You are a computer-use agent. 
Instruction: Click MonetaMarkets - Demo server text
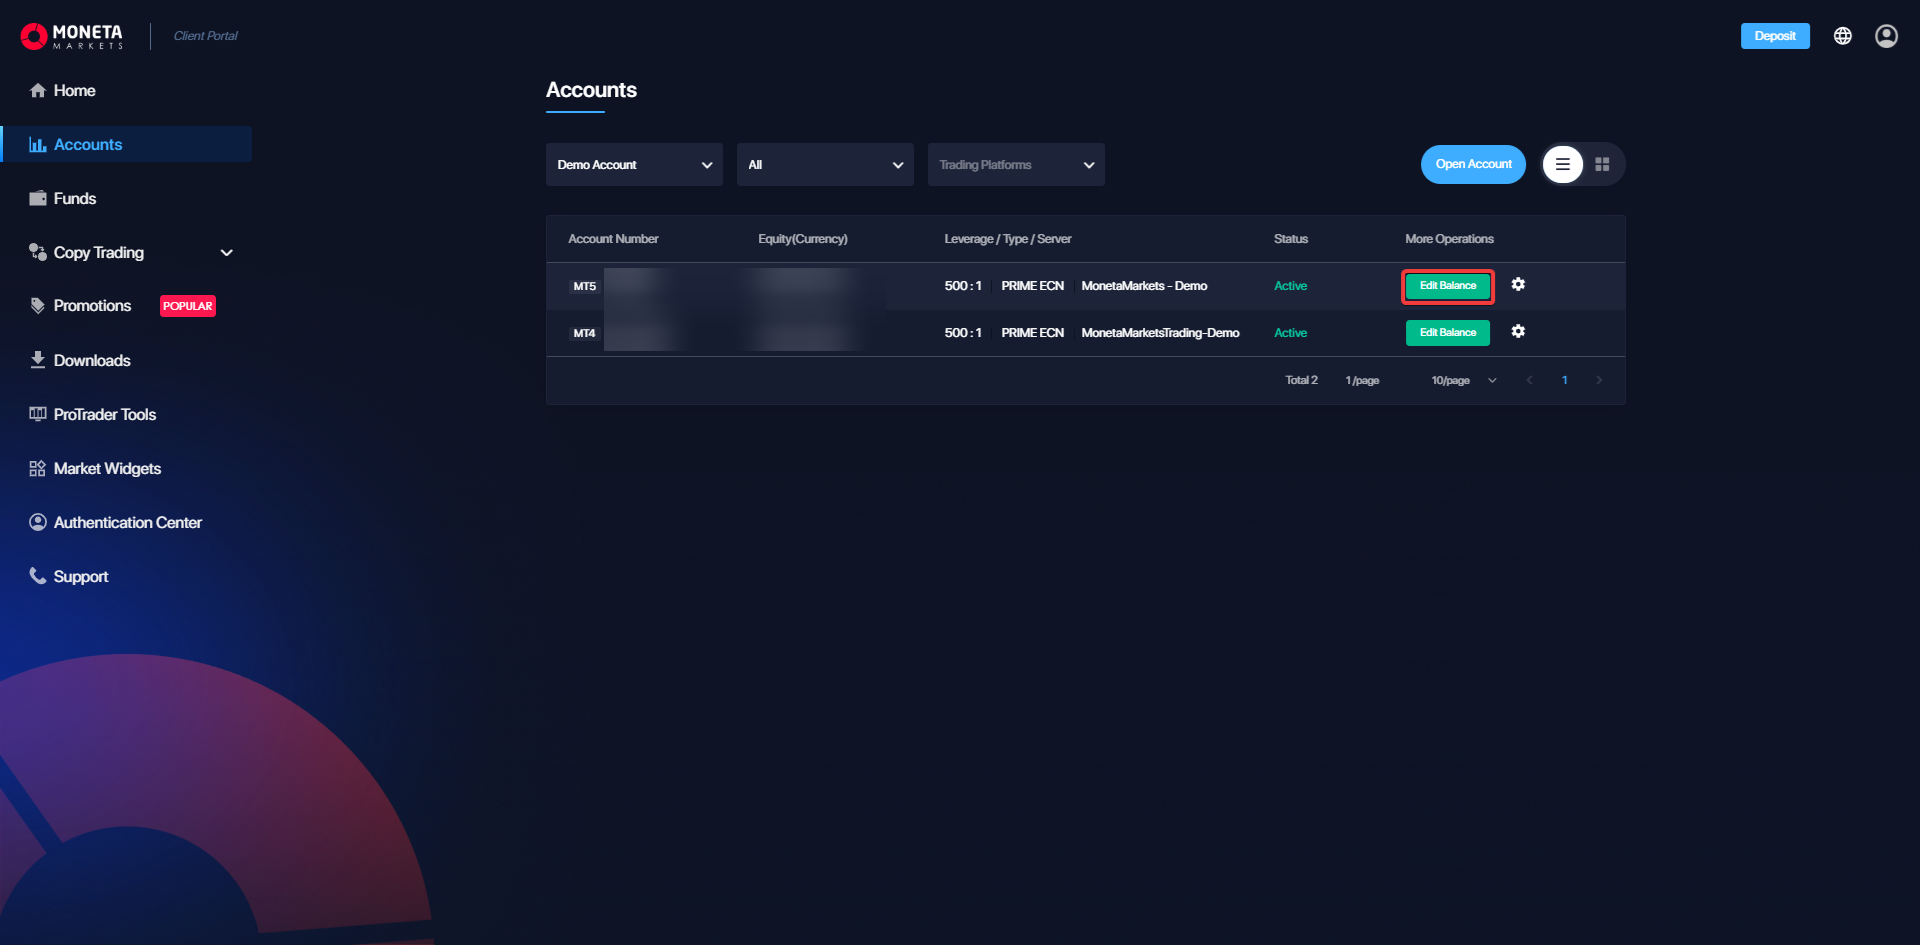click(x=1144, y=286)
